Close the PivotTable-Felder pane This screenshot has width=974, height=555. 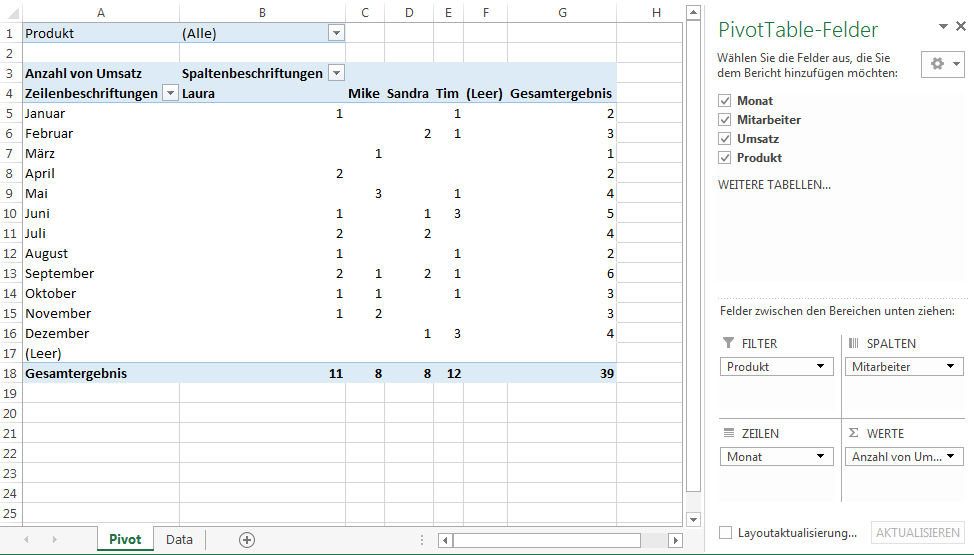pyautogui.click(x=961, y=26)
